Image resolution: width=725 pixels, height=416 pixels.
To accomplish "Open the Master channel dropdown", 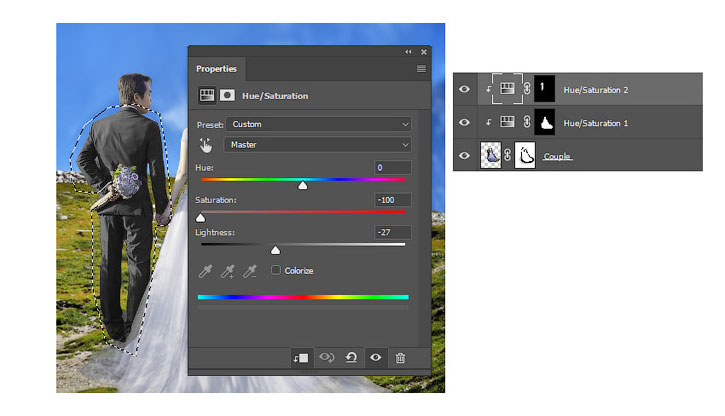I will 317,145.
